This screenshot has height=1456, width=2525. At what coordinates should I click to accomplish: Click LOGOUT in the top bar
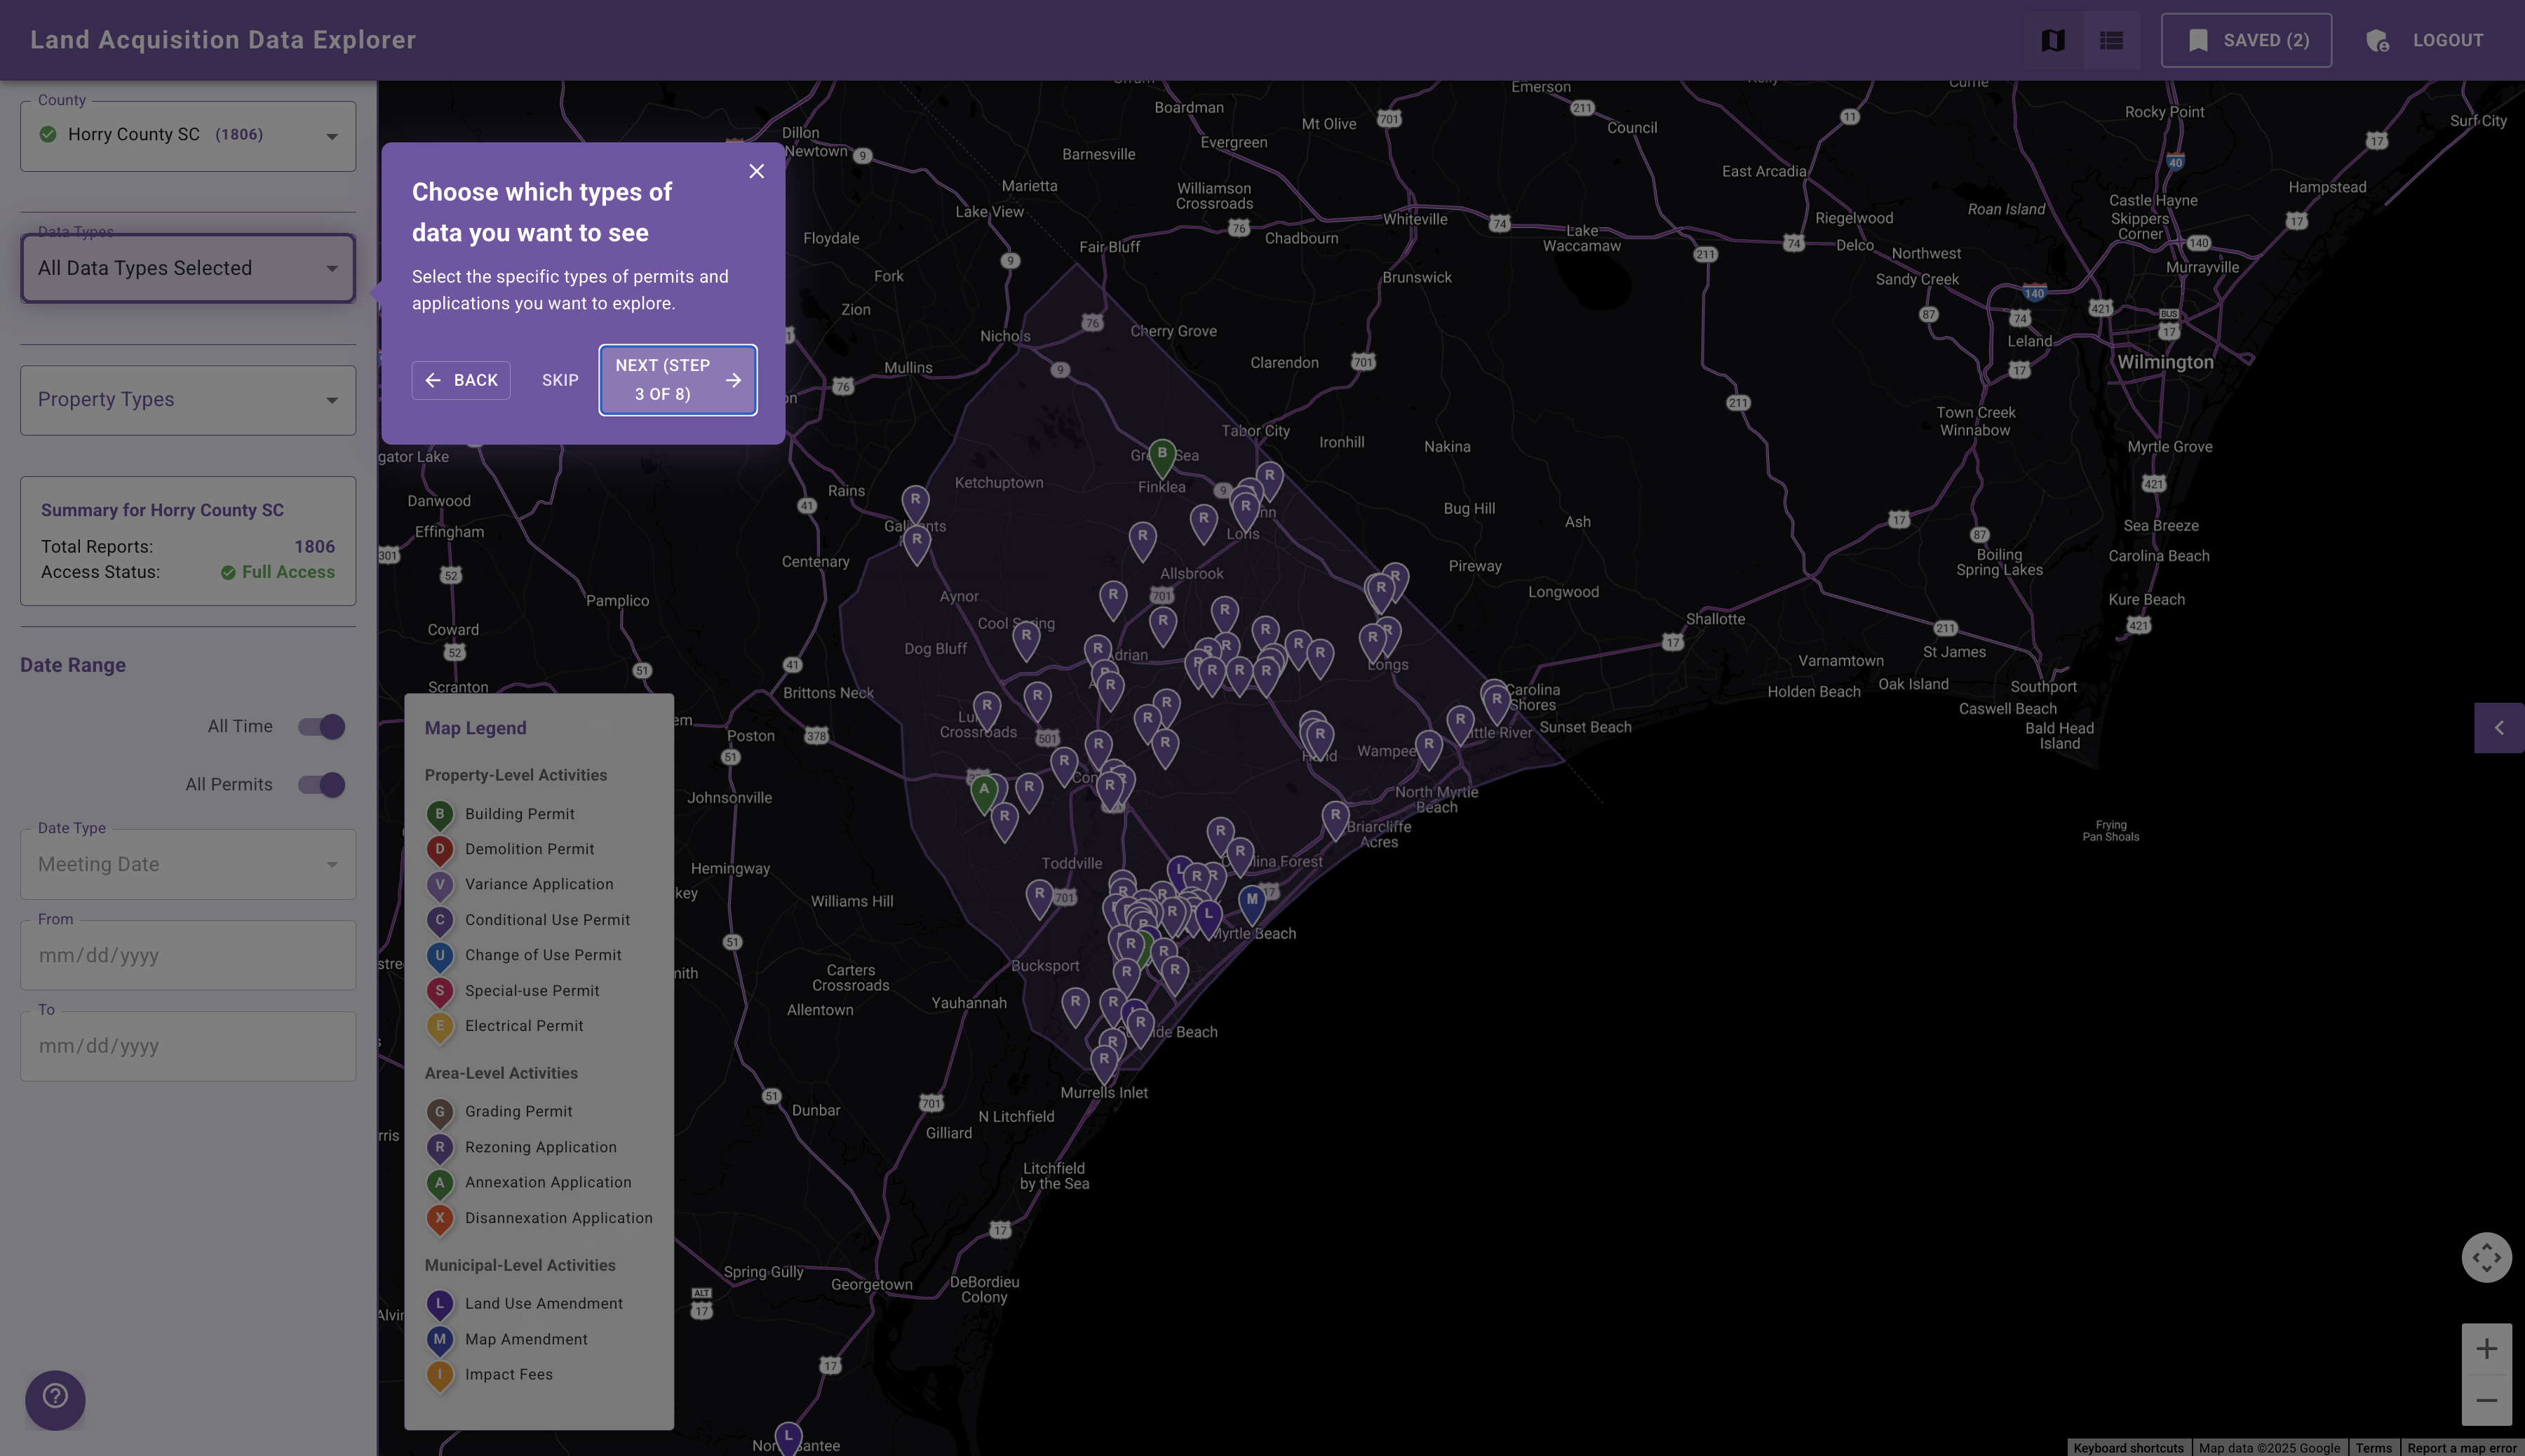click(x=2447, y=40)
